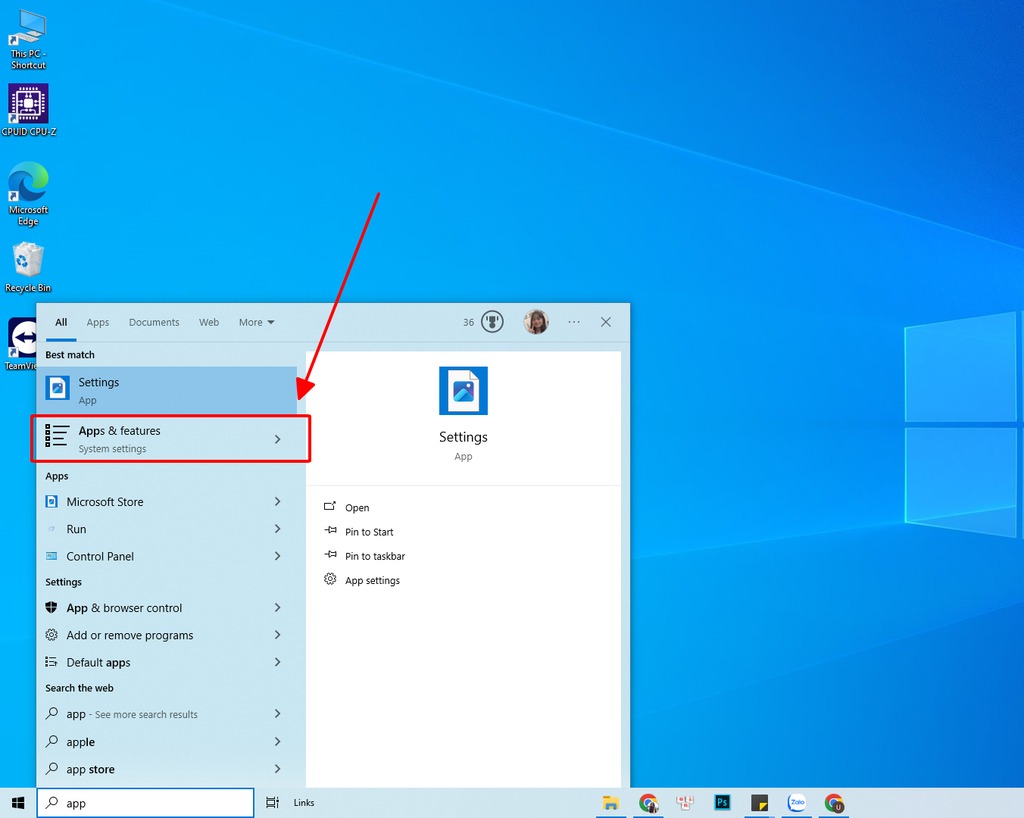1024x818 pixels.
Task: Select the All search tab
Action: pyautogui.click(x=61, y=322)
